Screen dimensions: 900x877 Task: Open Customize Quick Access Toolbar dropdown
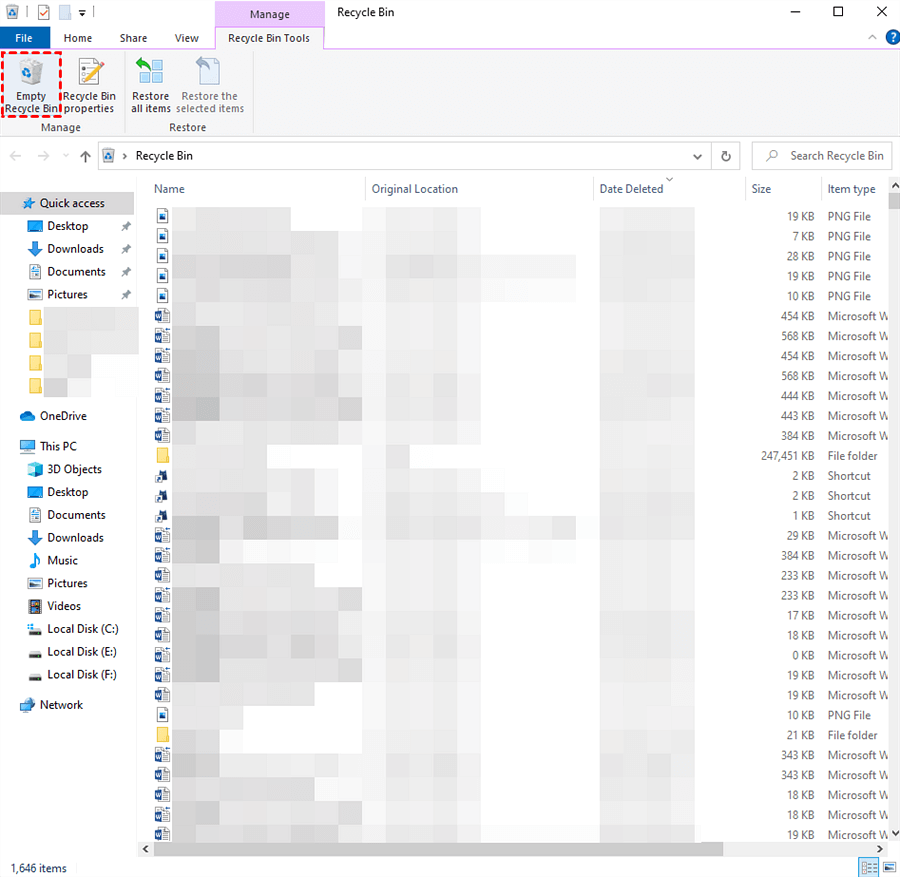tap(82, 13)
